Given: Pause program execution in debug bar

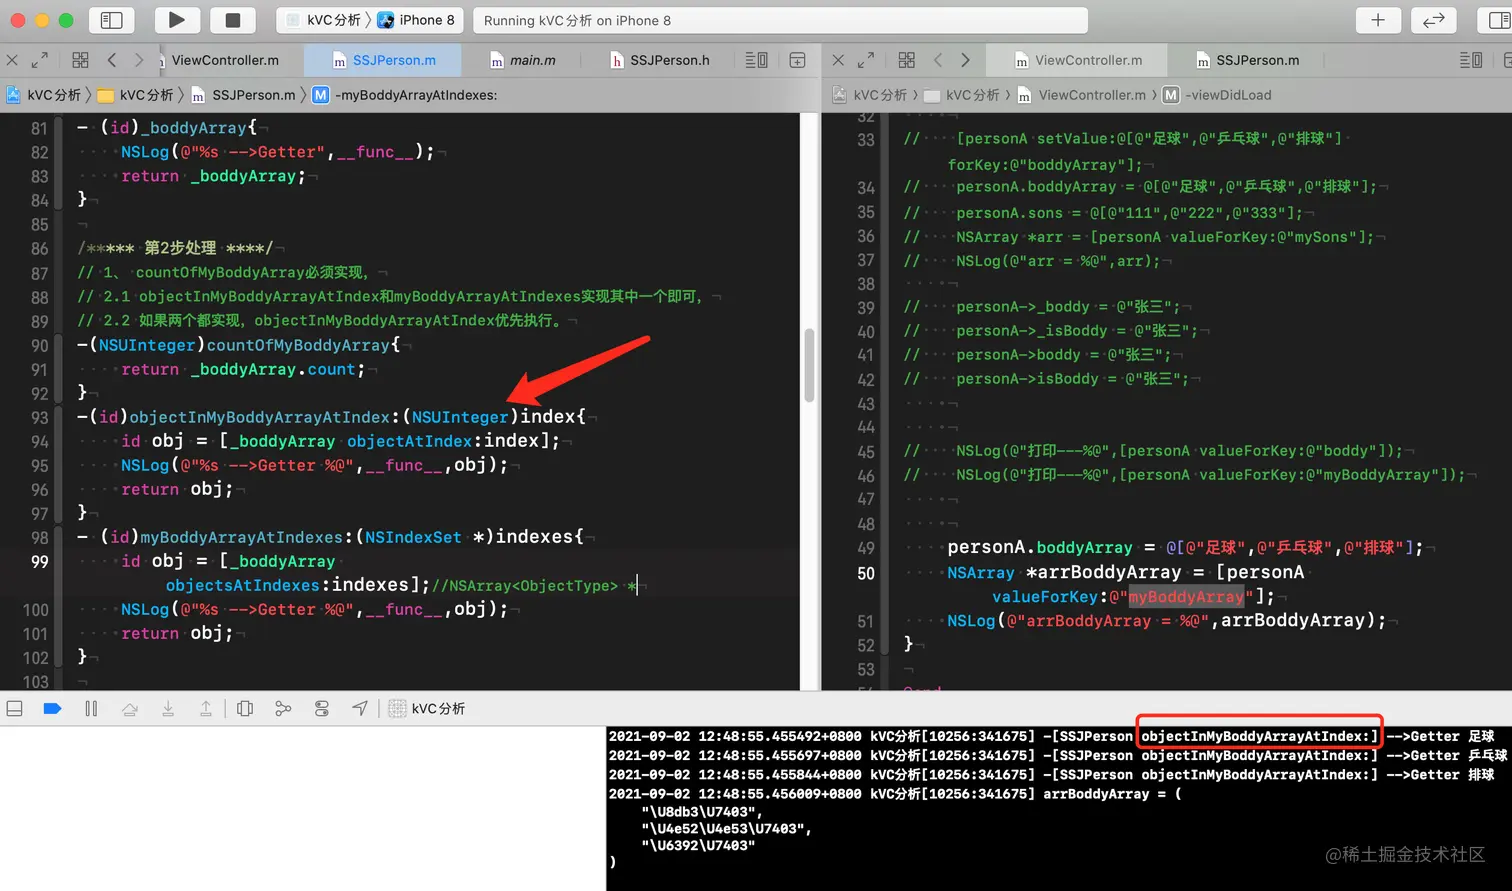Looking at the screenshot, I should click(91, 708).
